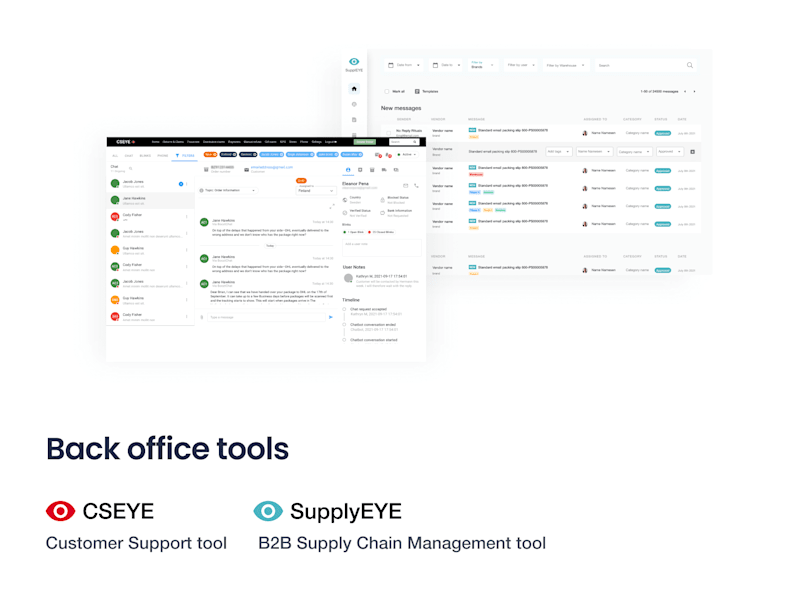Click the magnifier icon in SupplyEYE search bar

(x=690, y=65)
